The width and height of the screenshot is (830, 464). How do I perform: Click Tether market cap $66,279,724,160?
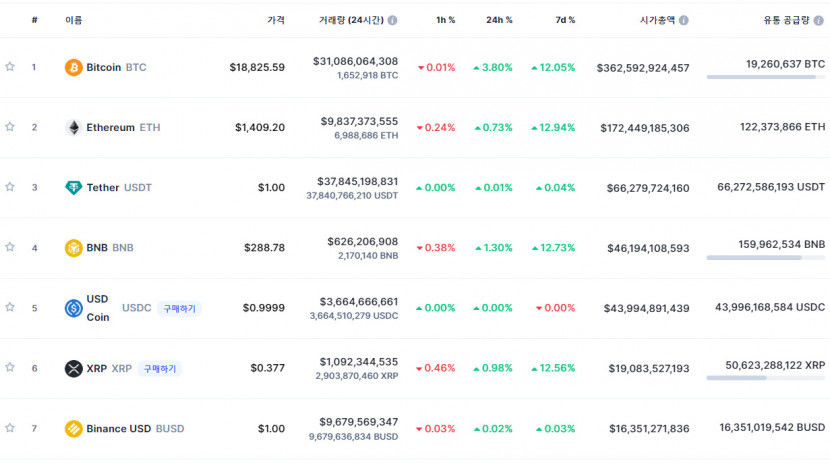648,188
